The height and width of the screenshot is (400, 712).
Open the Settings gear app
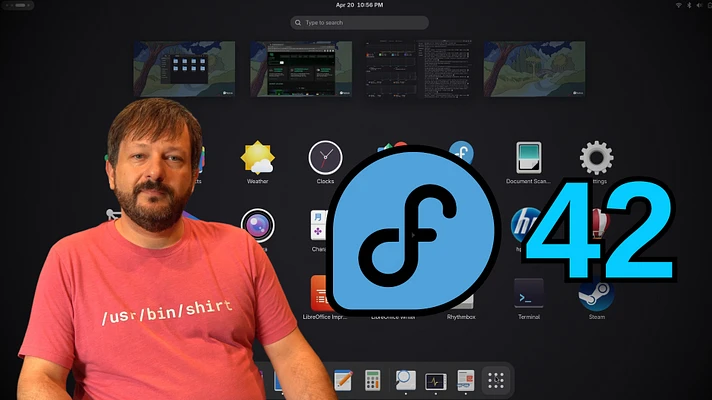(596, 158)
